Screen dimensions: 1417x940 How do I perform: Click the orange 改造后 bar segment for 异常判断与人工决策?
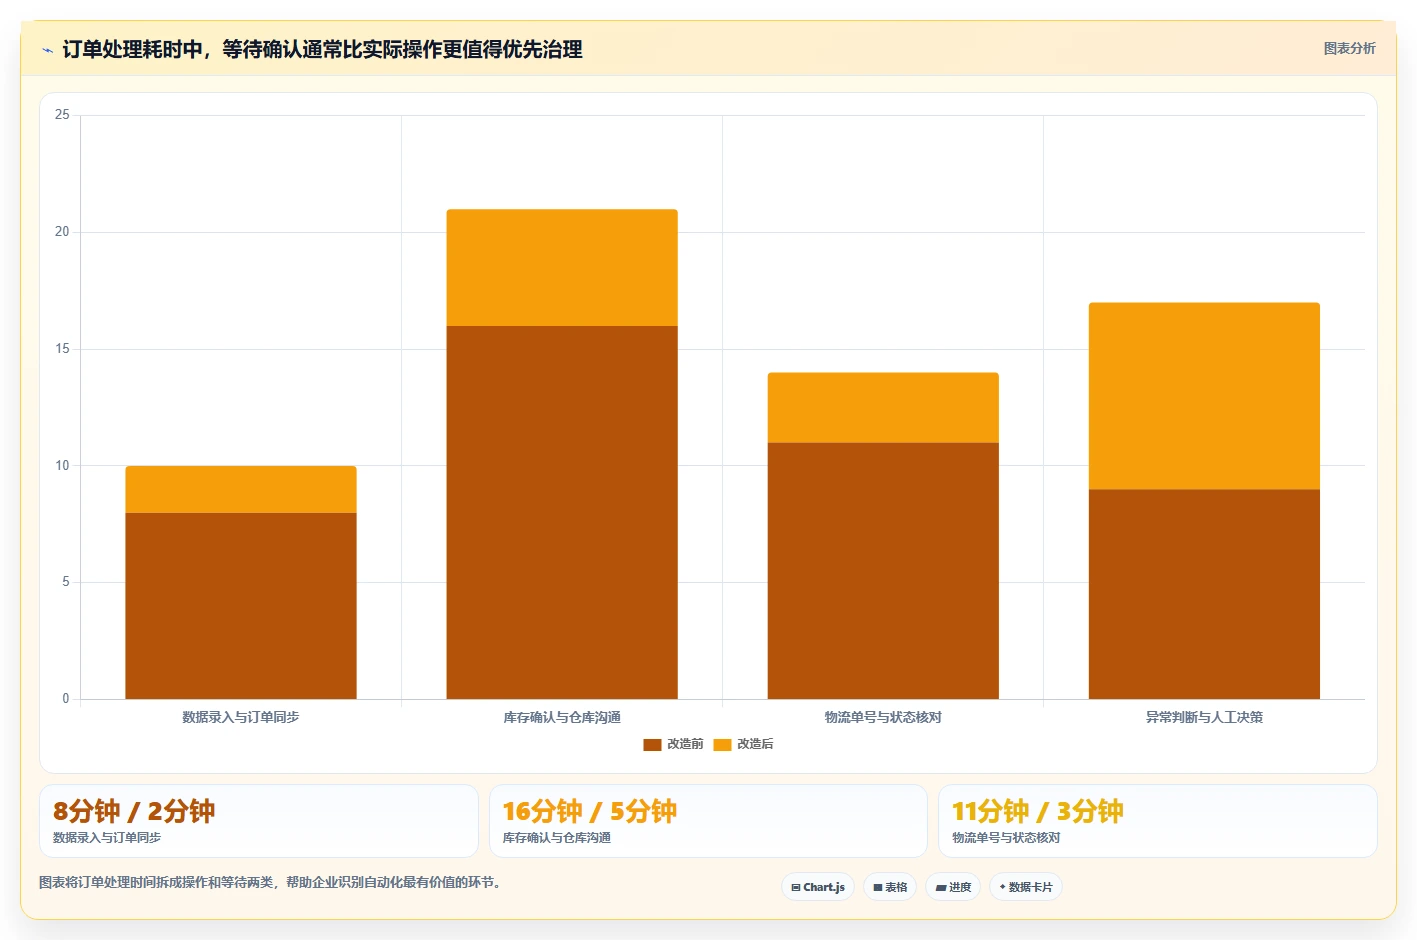click(x=1204, y=396)
